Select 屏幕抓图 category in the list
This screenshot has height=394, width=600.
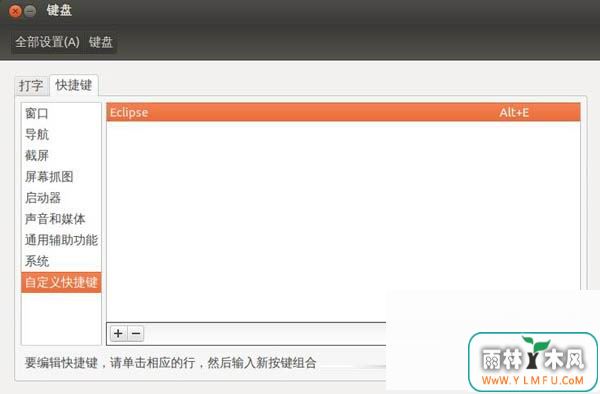61,177
